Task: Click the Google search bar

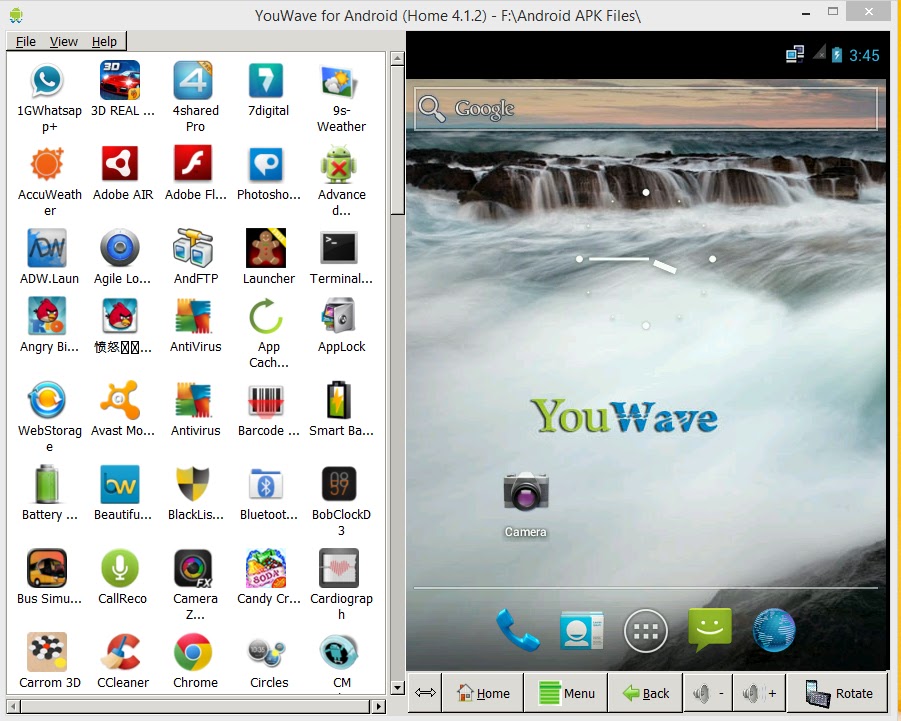Action: point(646,109)
